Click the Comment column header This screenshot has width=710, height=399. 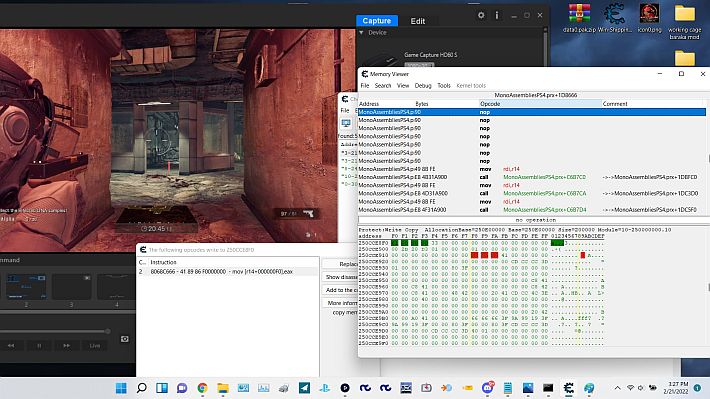(654, 104)
